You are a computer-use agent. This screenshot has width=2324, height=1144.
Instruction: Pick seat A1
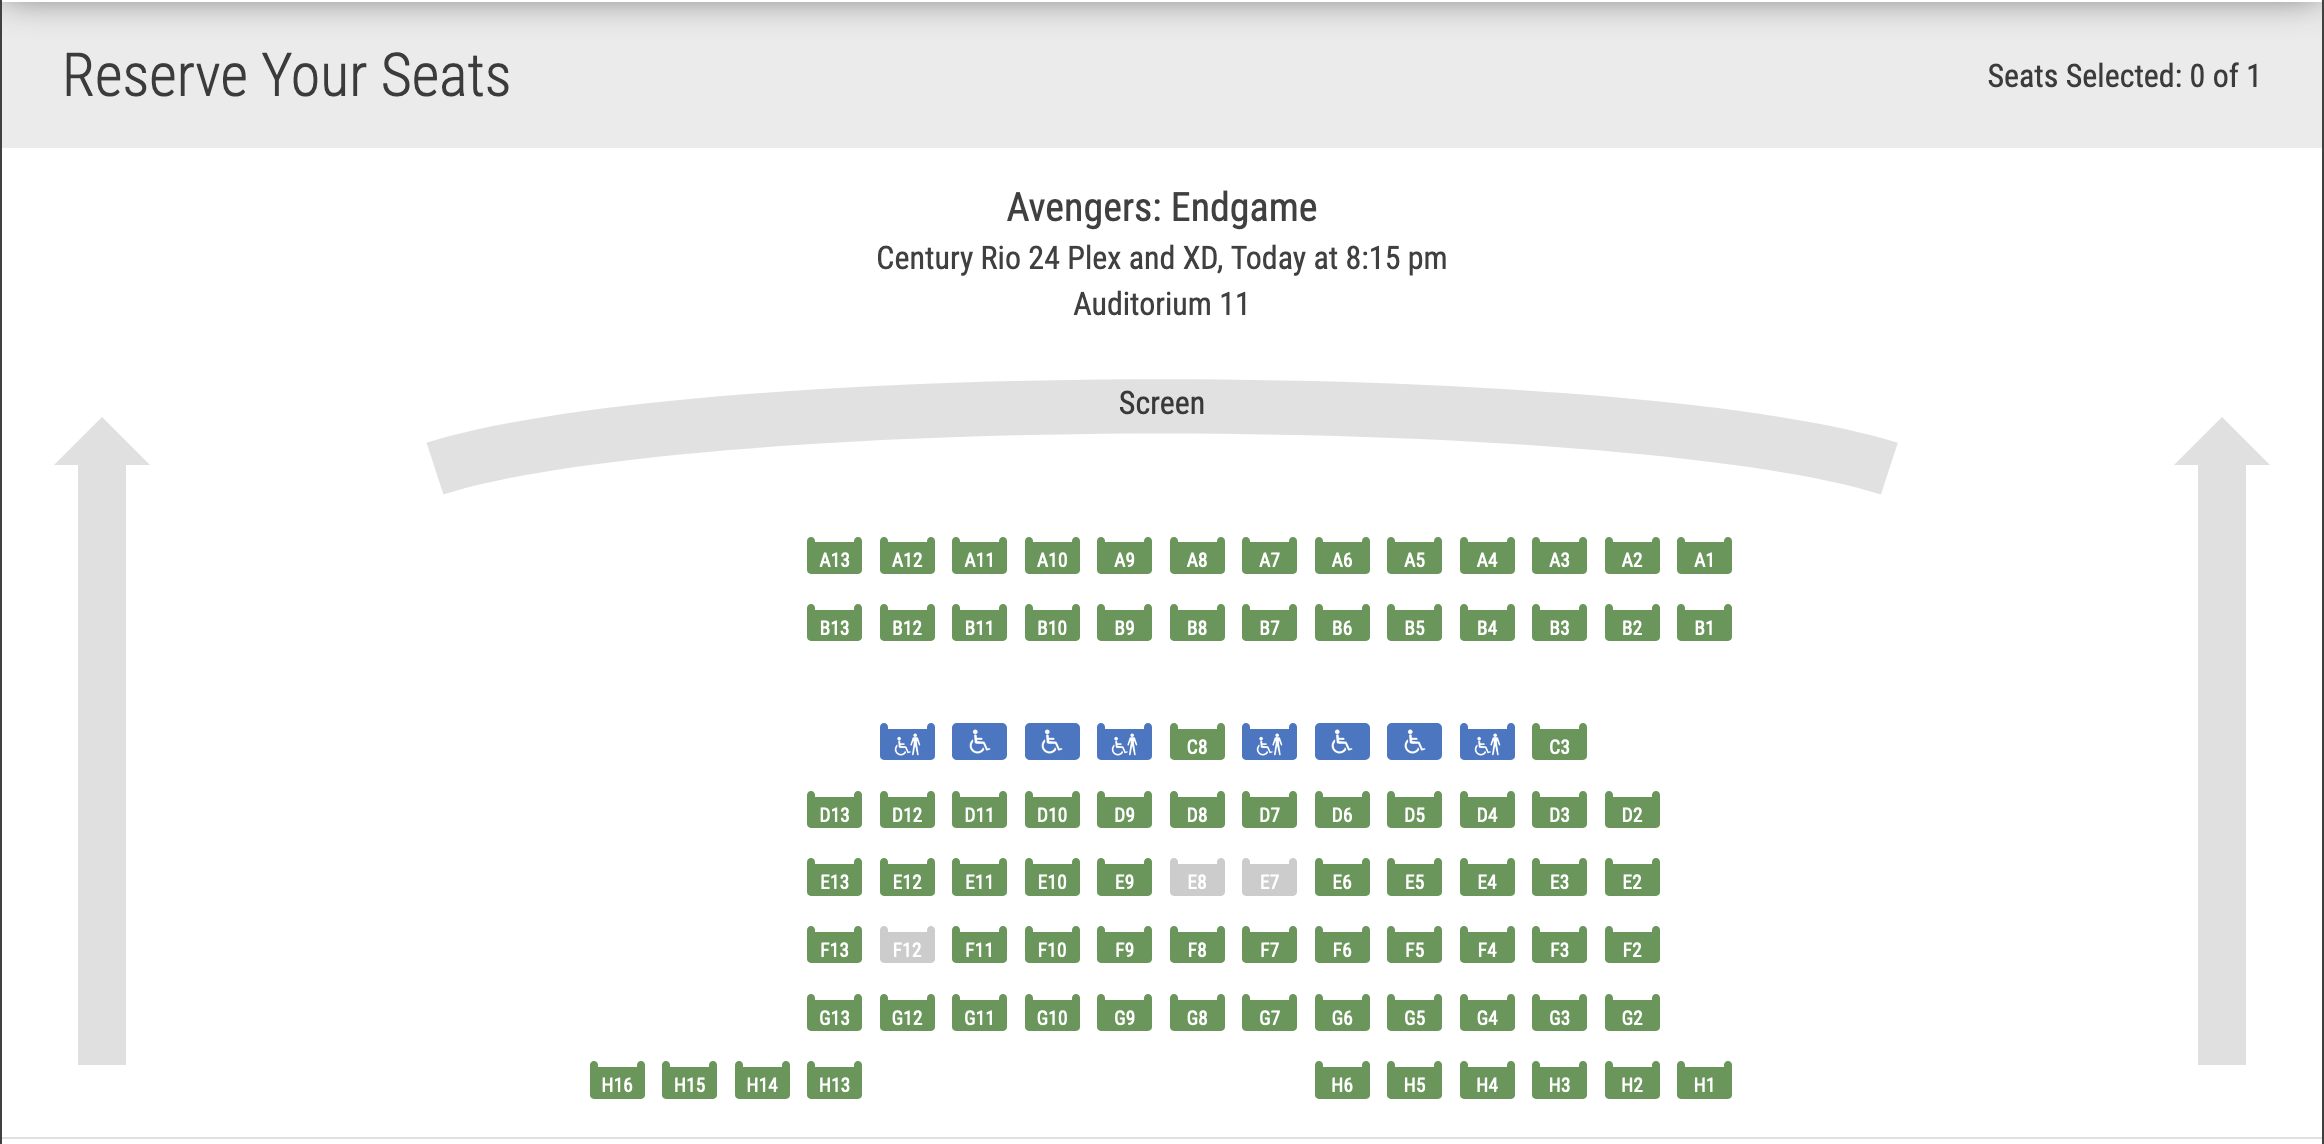[1704, 556]
